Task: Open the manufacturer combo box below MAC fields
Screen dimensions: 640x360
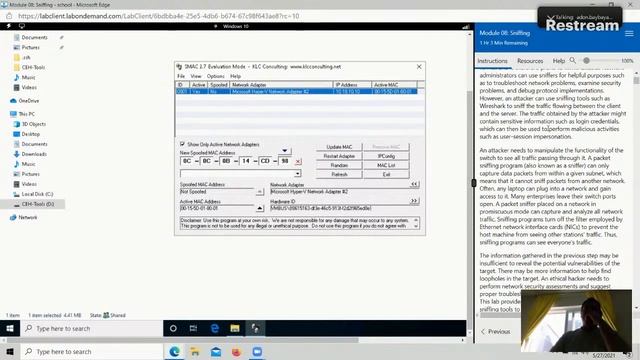Action: click(240, 173)
